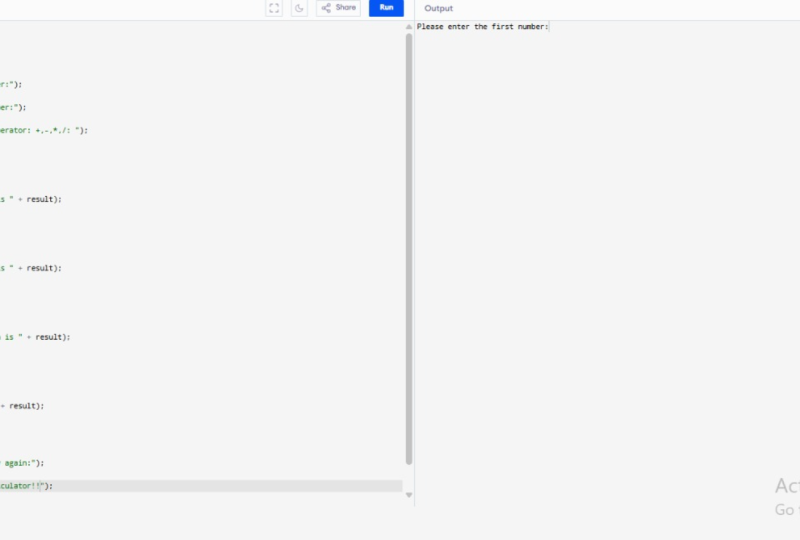The width and height of the screenshot is (800, 540).
Task: Click the fullscreen toggle icon
Action: click(x=274, y=8)
